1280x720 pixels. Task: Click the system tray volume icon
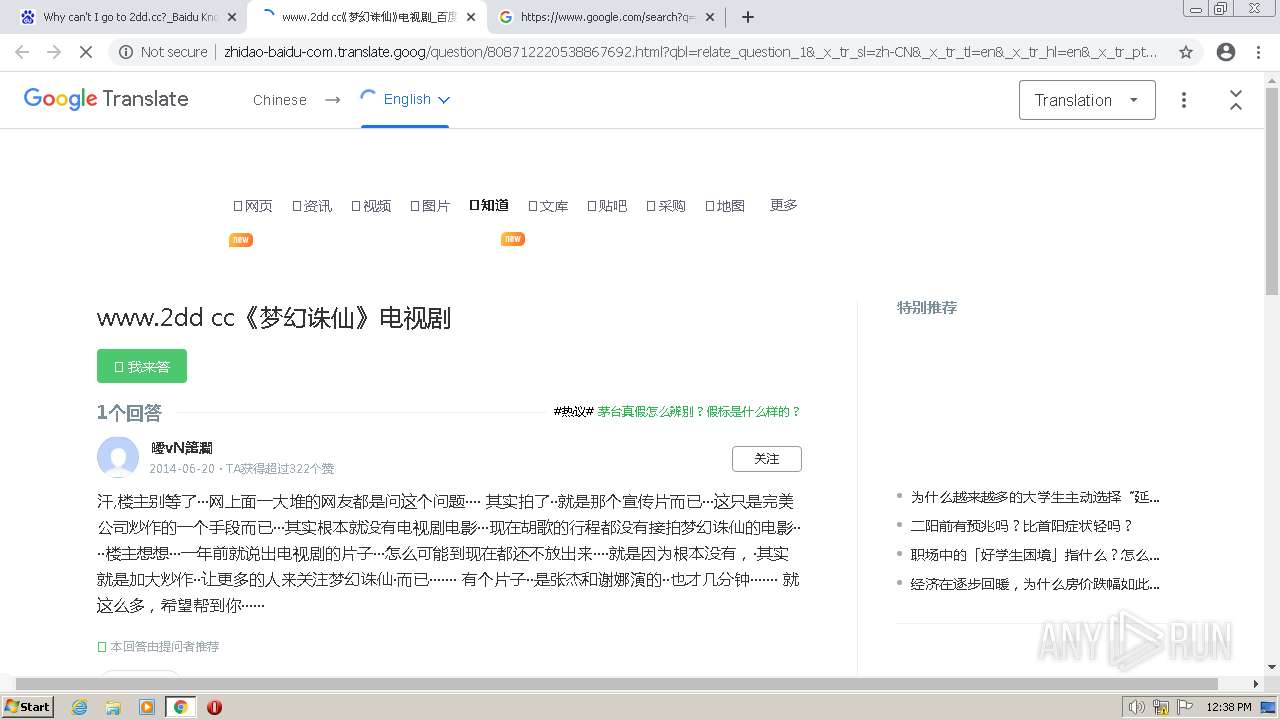point(1136,707)
